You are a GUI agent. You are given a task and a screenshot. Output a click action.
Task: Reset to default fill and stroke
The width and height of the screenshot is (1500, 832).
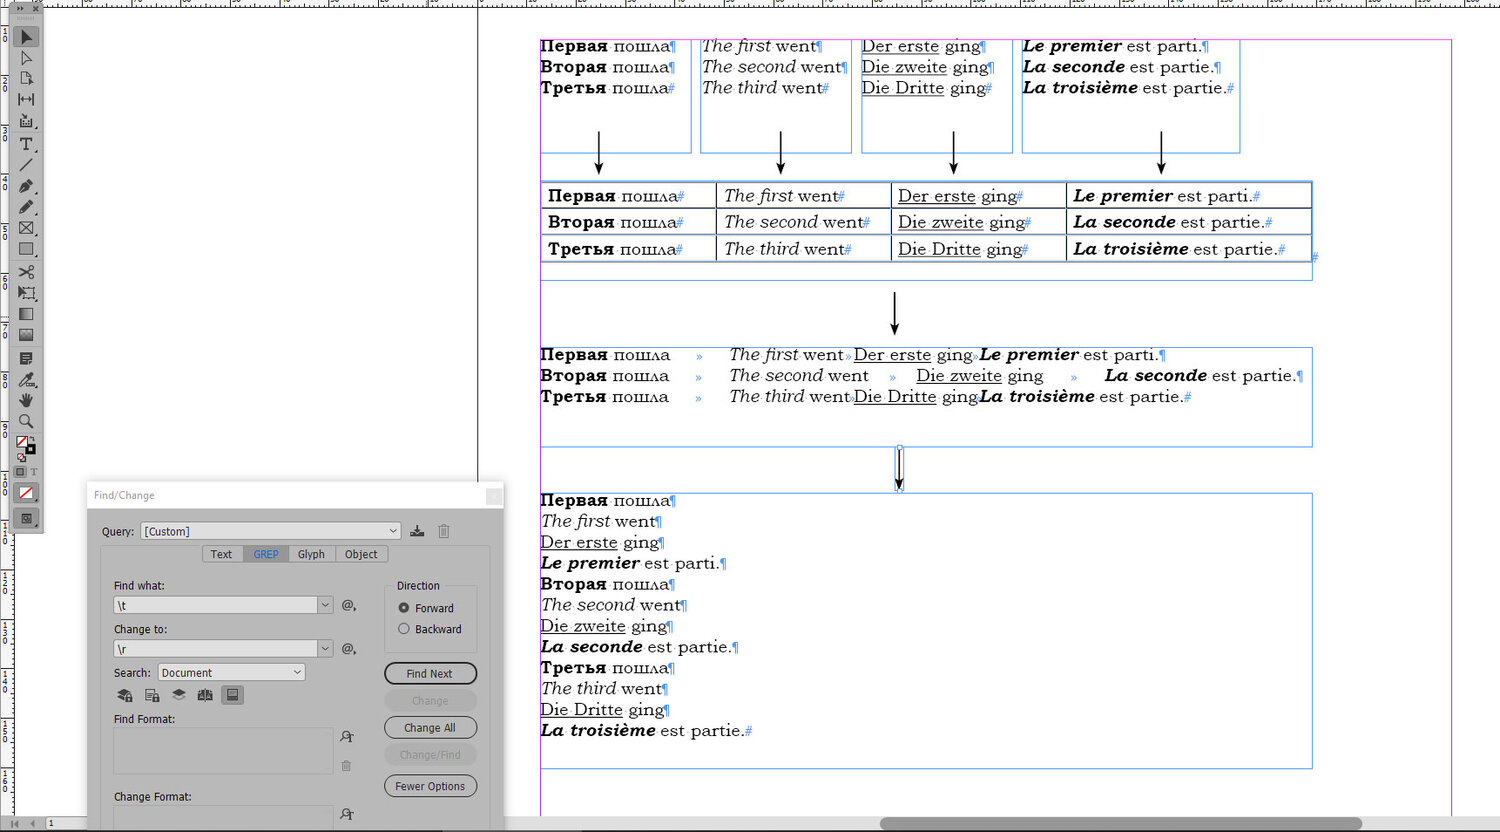[x=21, y=458]
